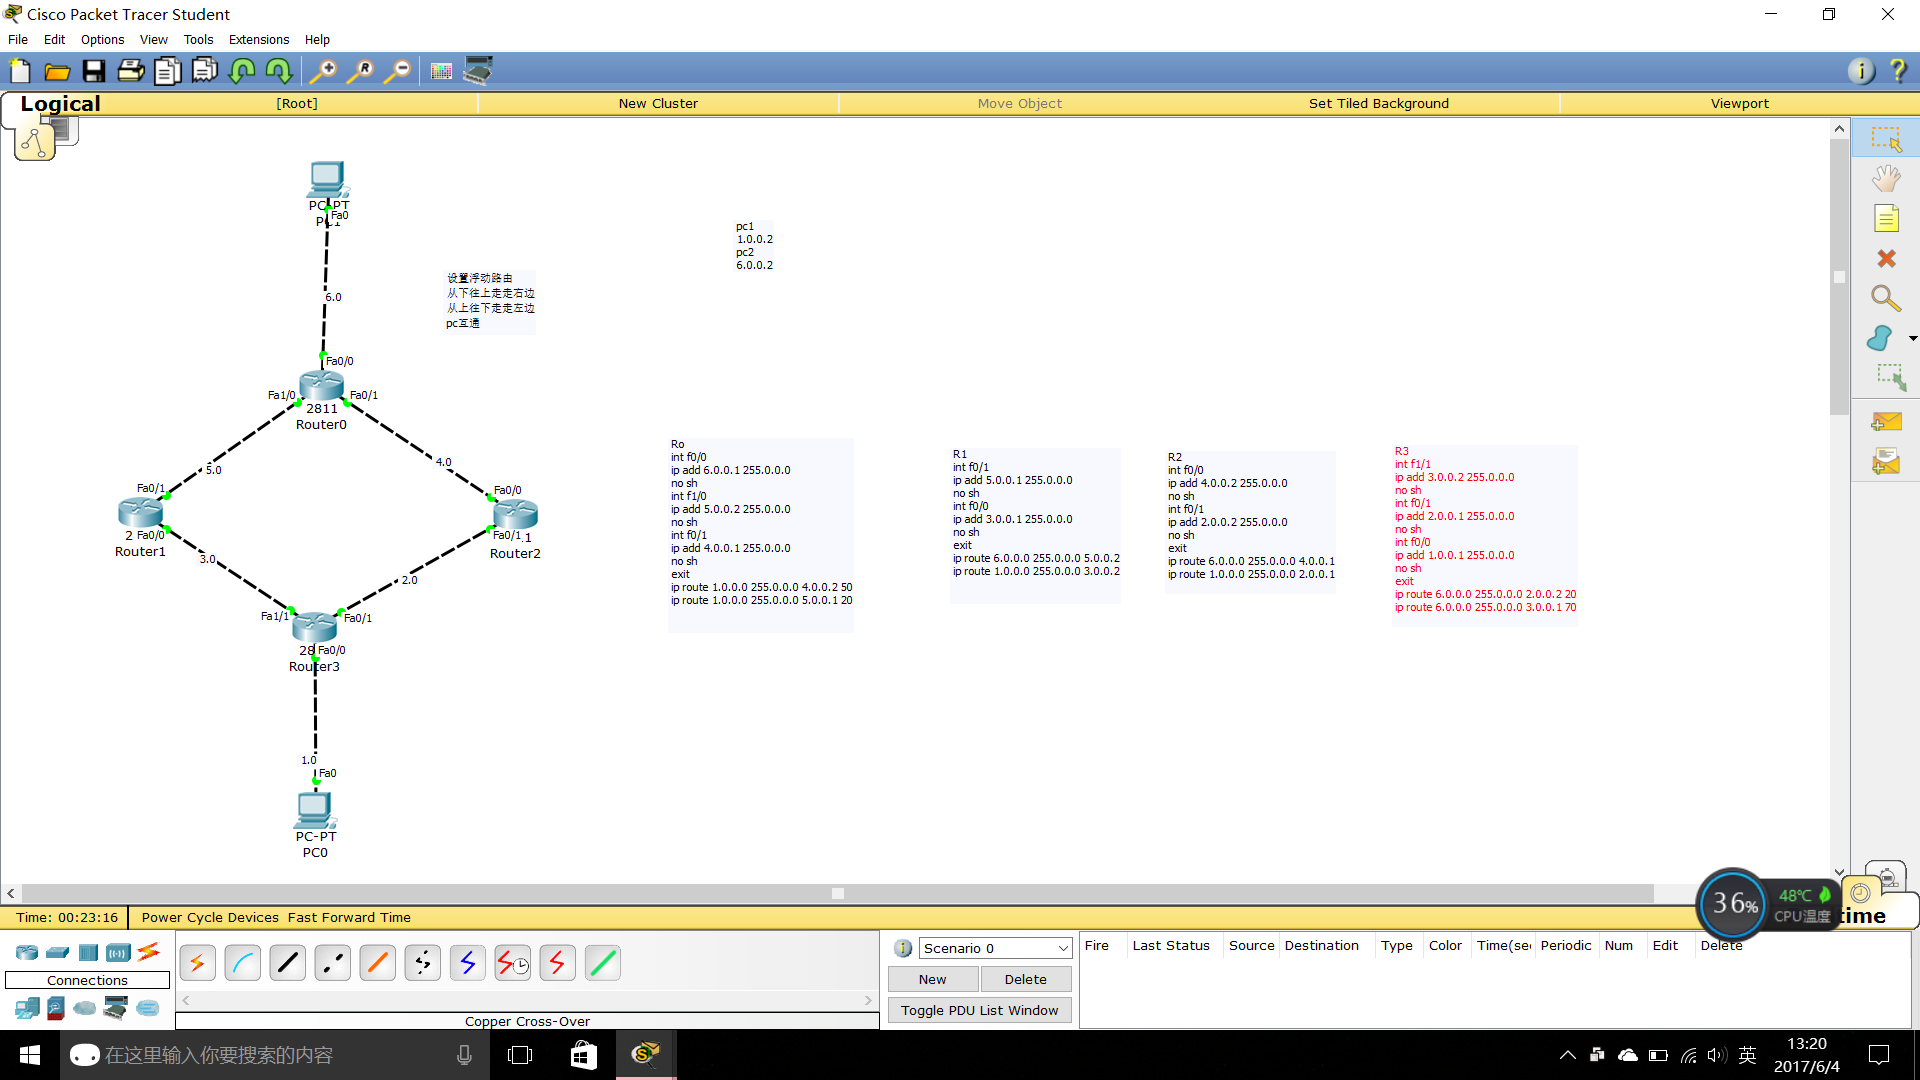Pick the orange Fiber cable
1920x1080 pixels.
(x=378, y=963)
